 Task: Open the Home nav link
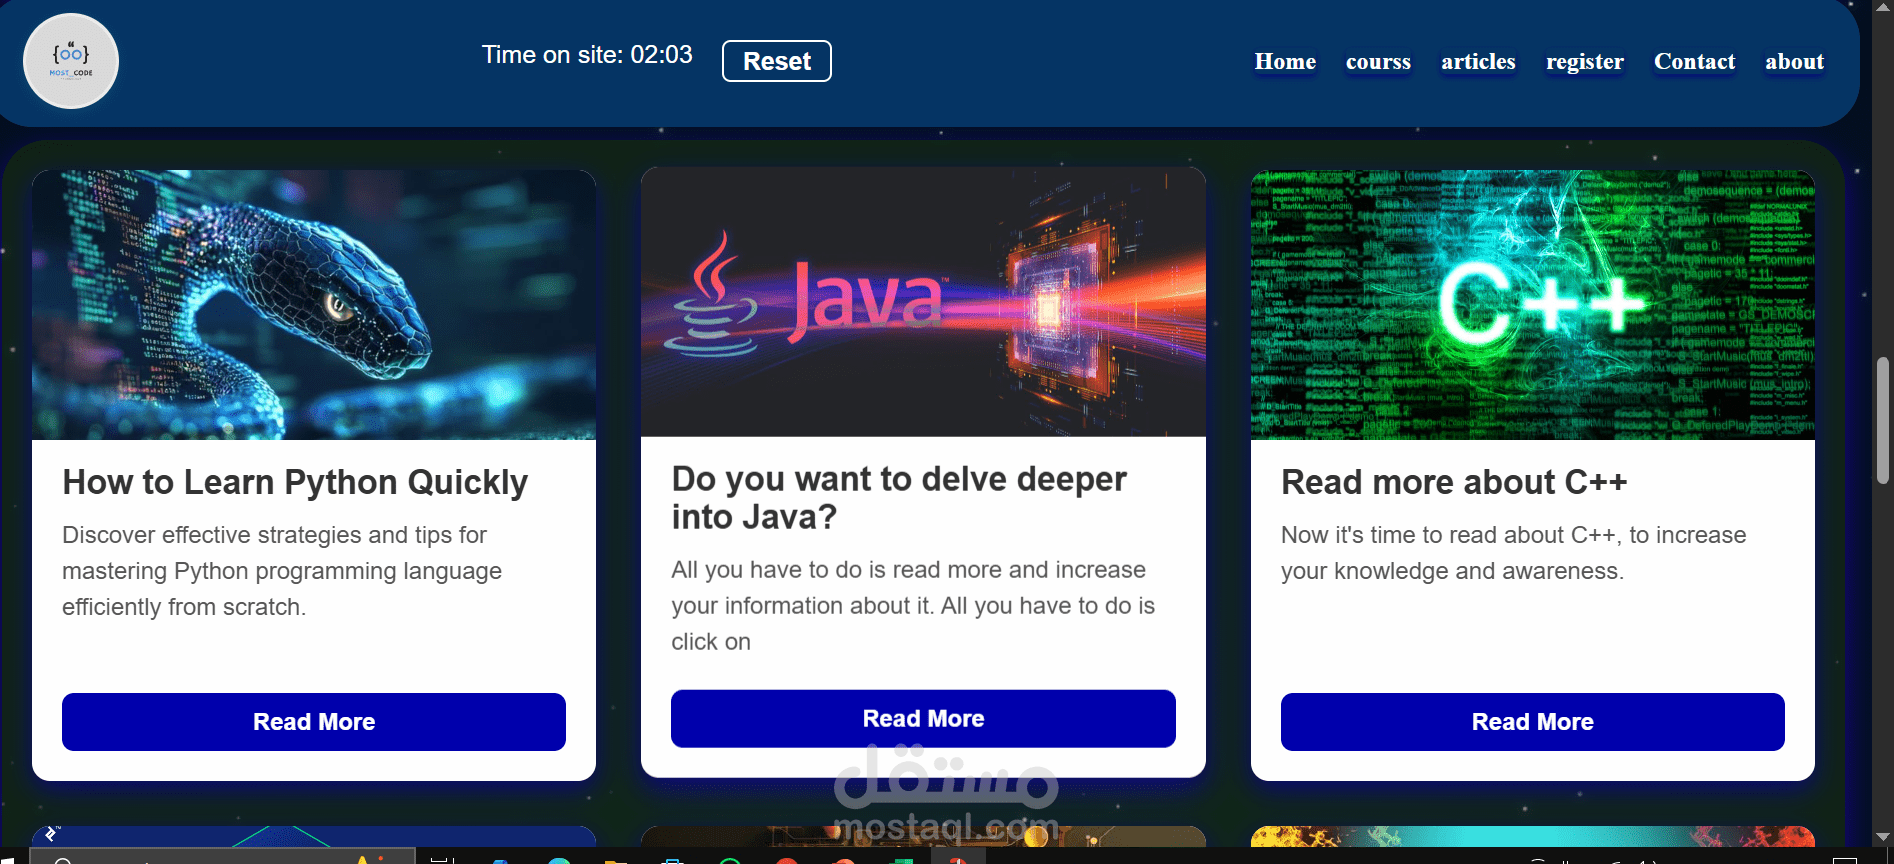pos(1285,62)
